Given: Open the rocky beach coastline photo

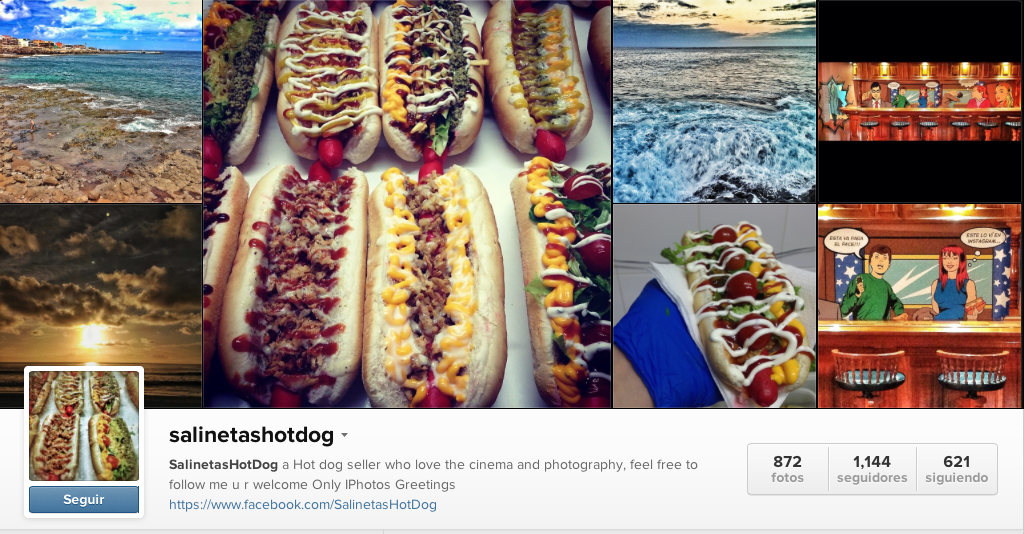Looking at the screenshot, I should click(x=101, y=101).
